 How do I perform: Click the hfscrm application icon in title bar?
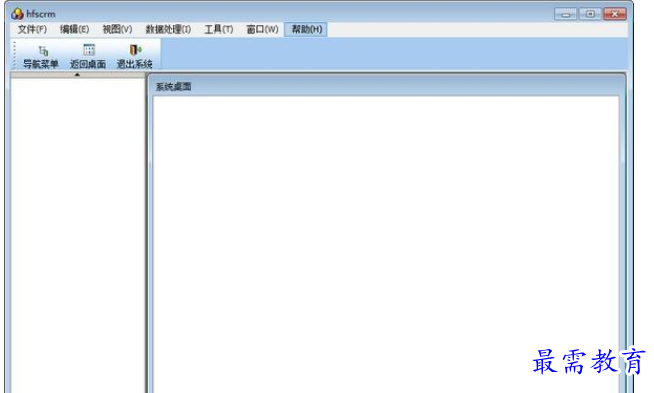point(17,14)
